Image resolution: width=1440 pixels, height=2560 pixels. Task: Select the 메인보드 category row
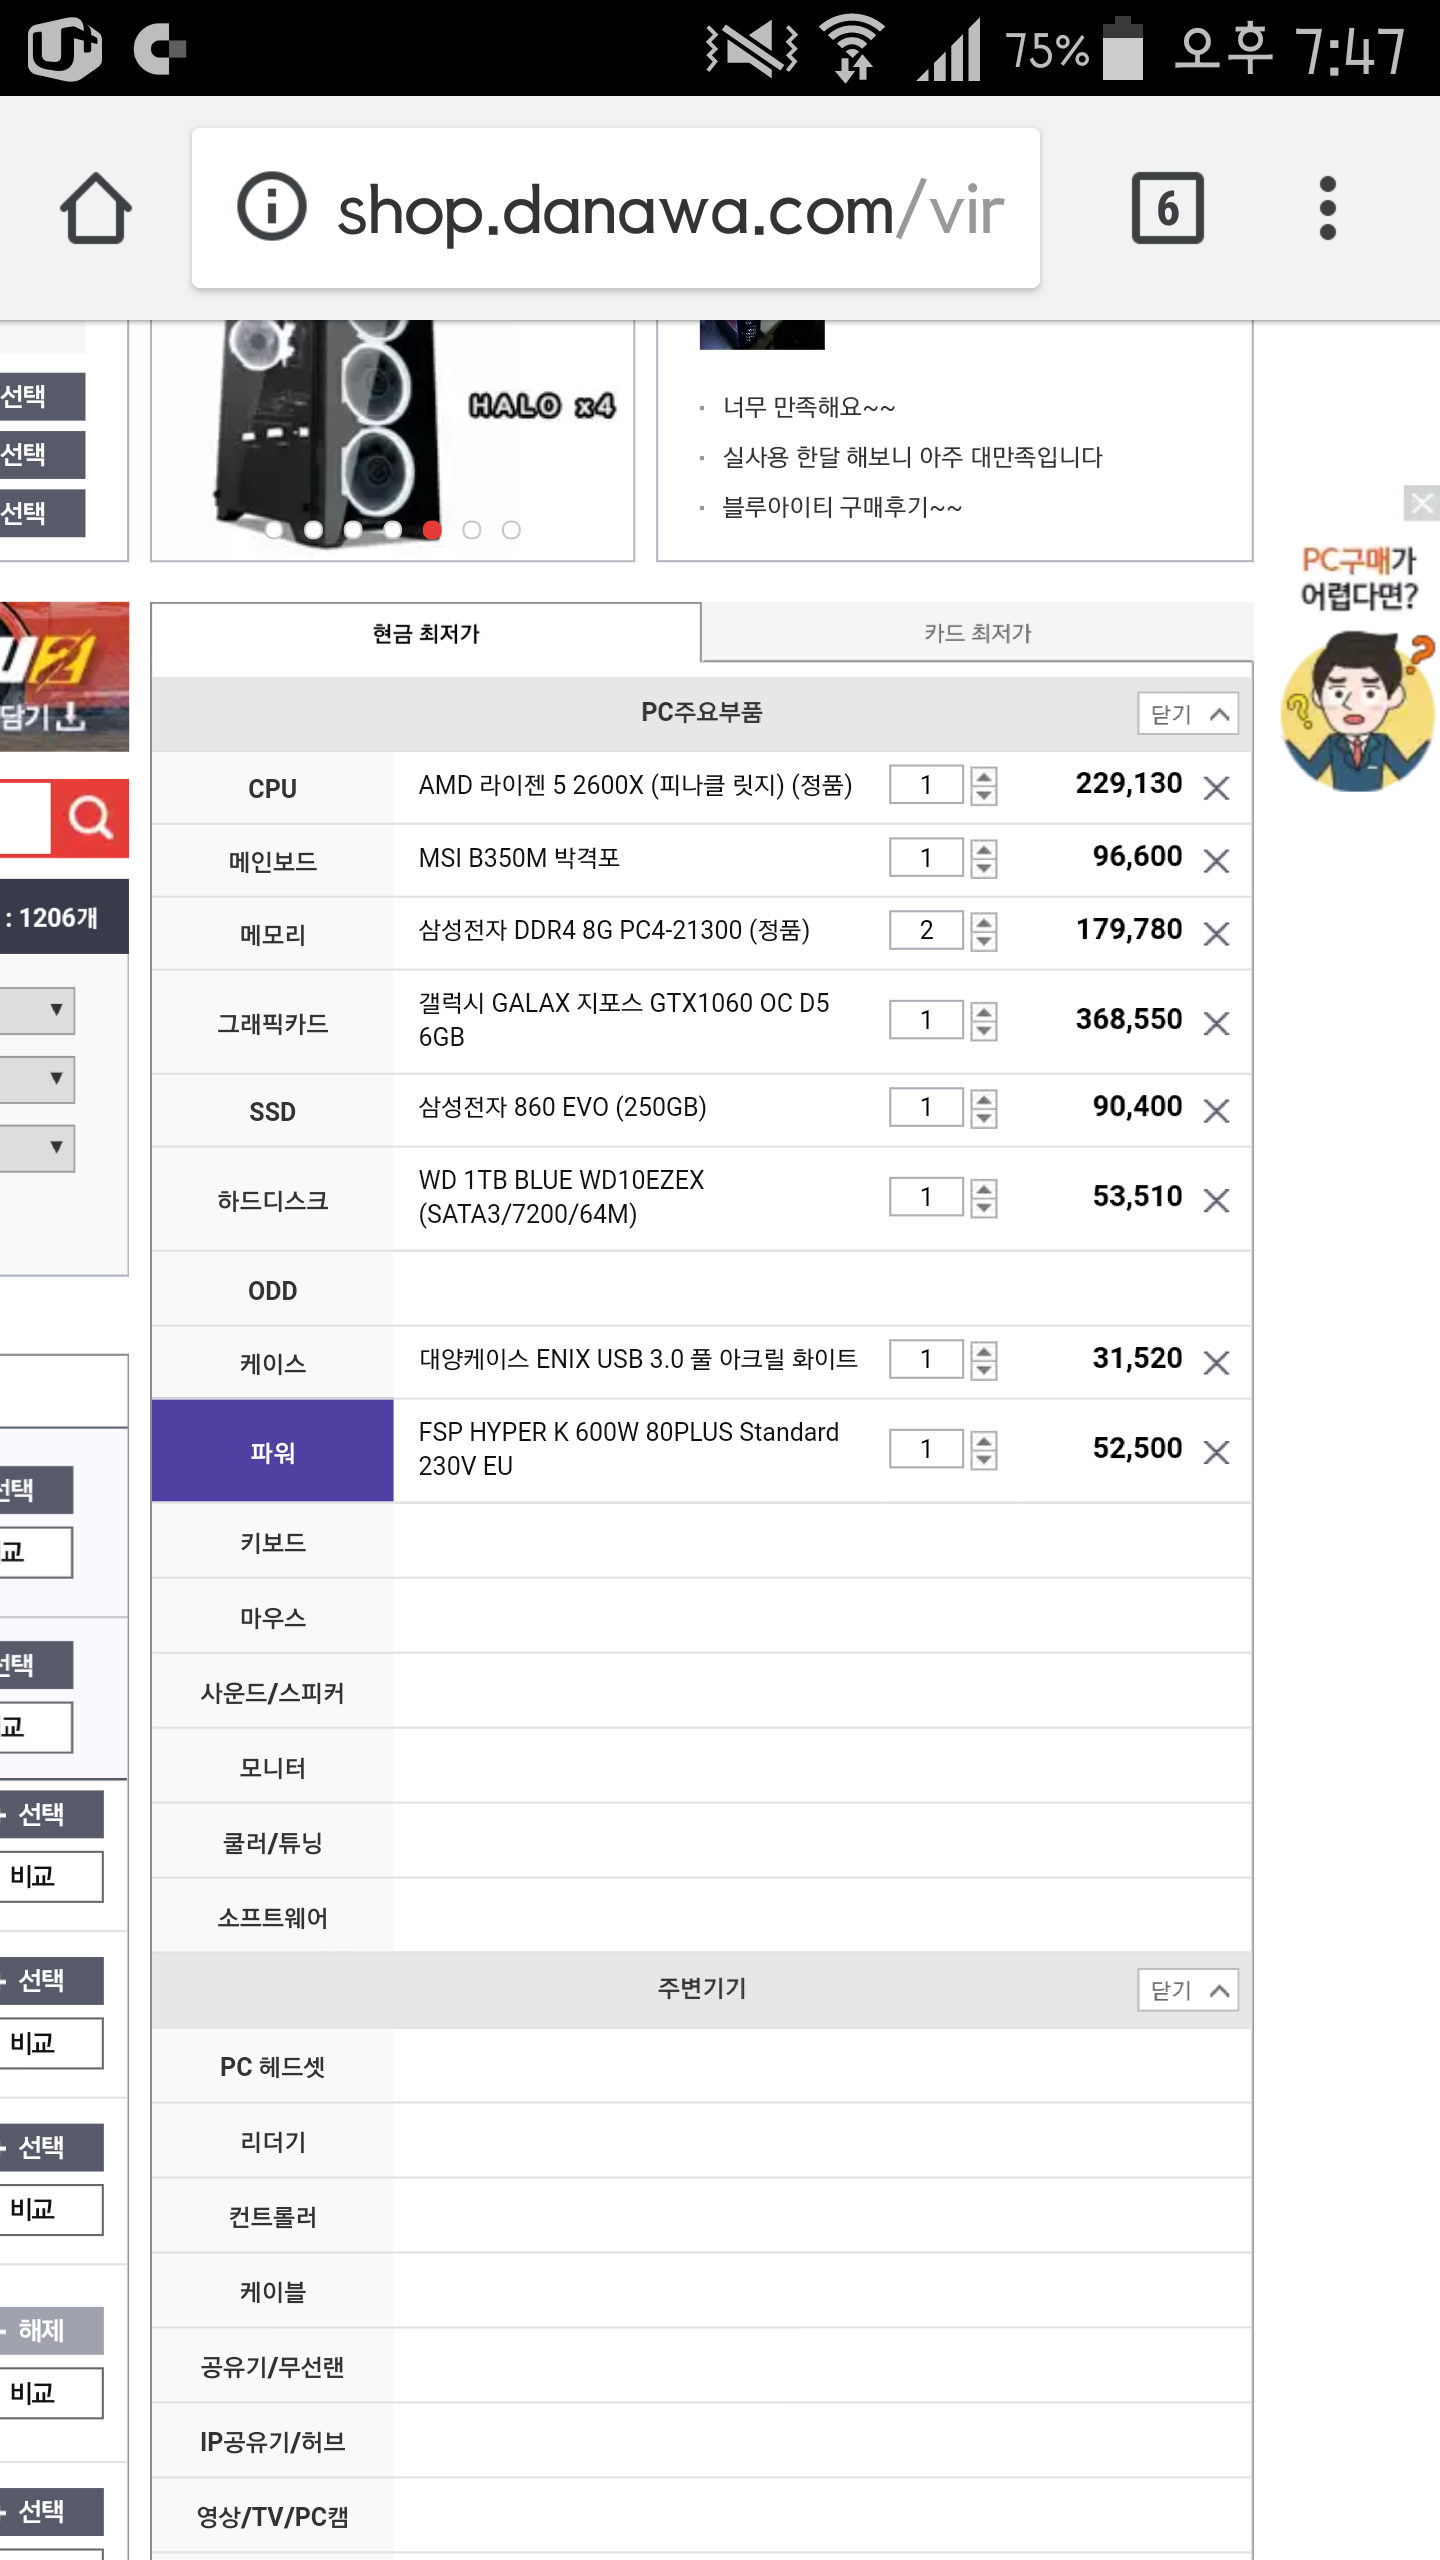[272, 861]
